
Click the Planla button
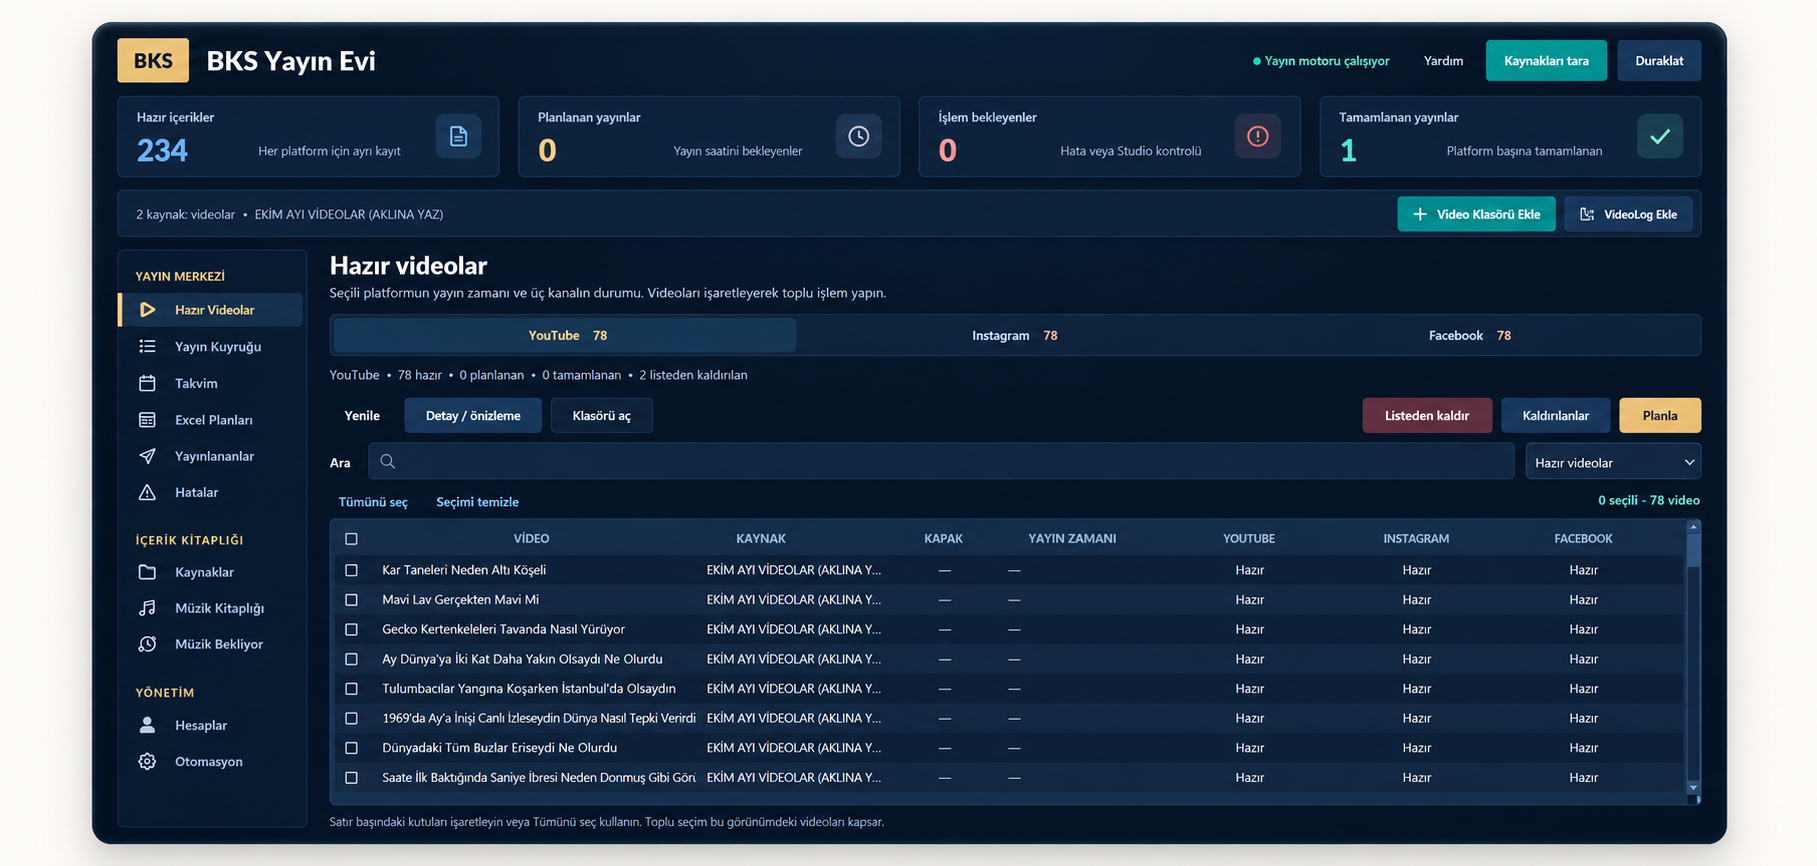pos(1660,415)
